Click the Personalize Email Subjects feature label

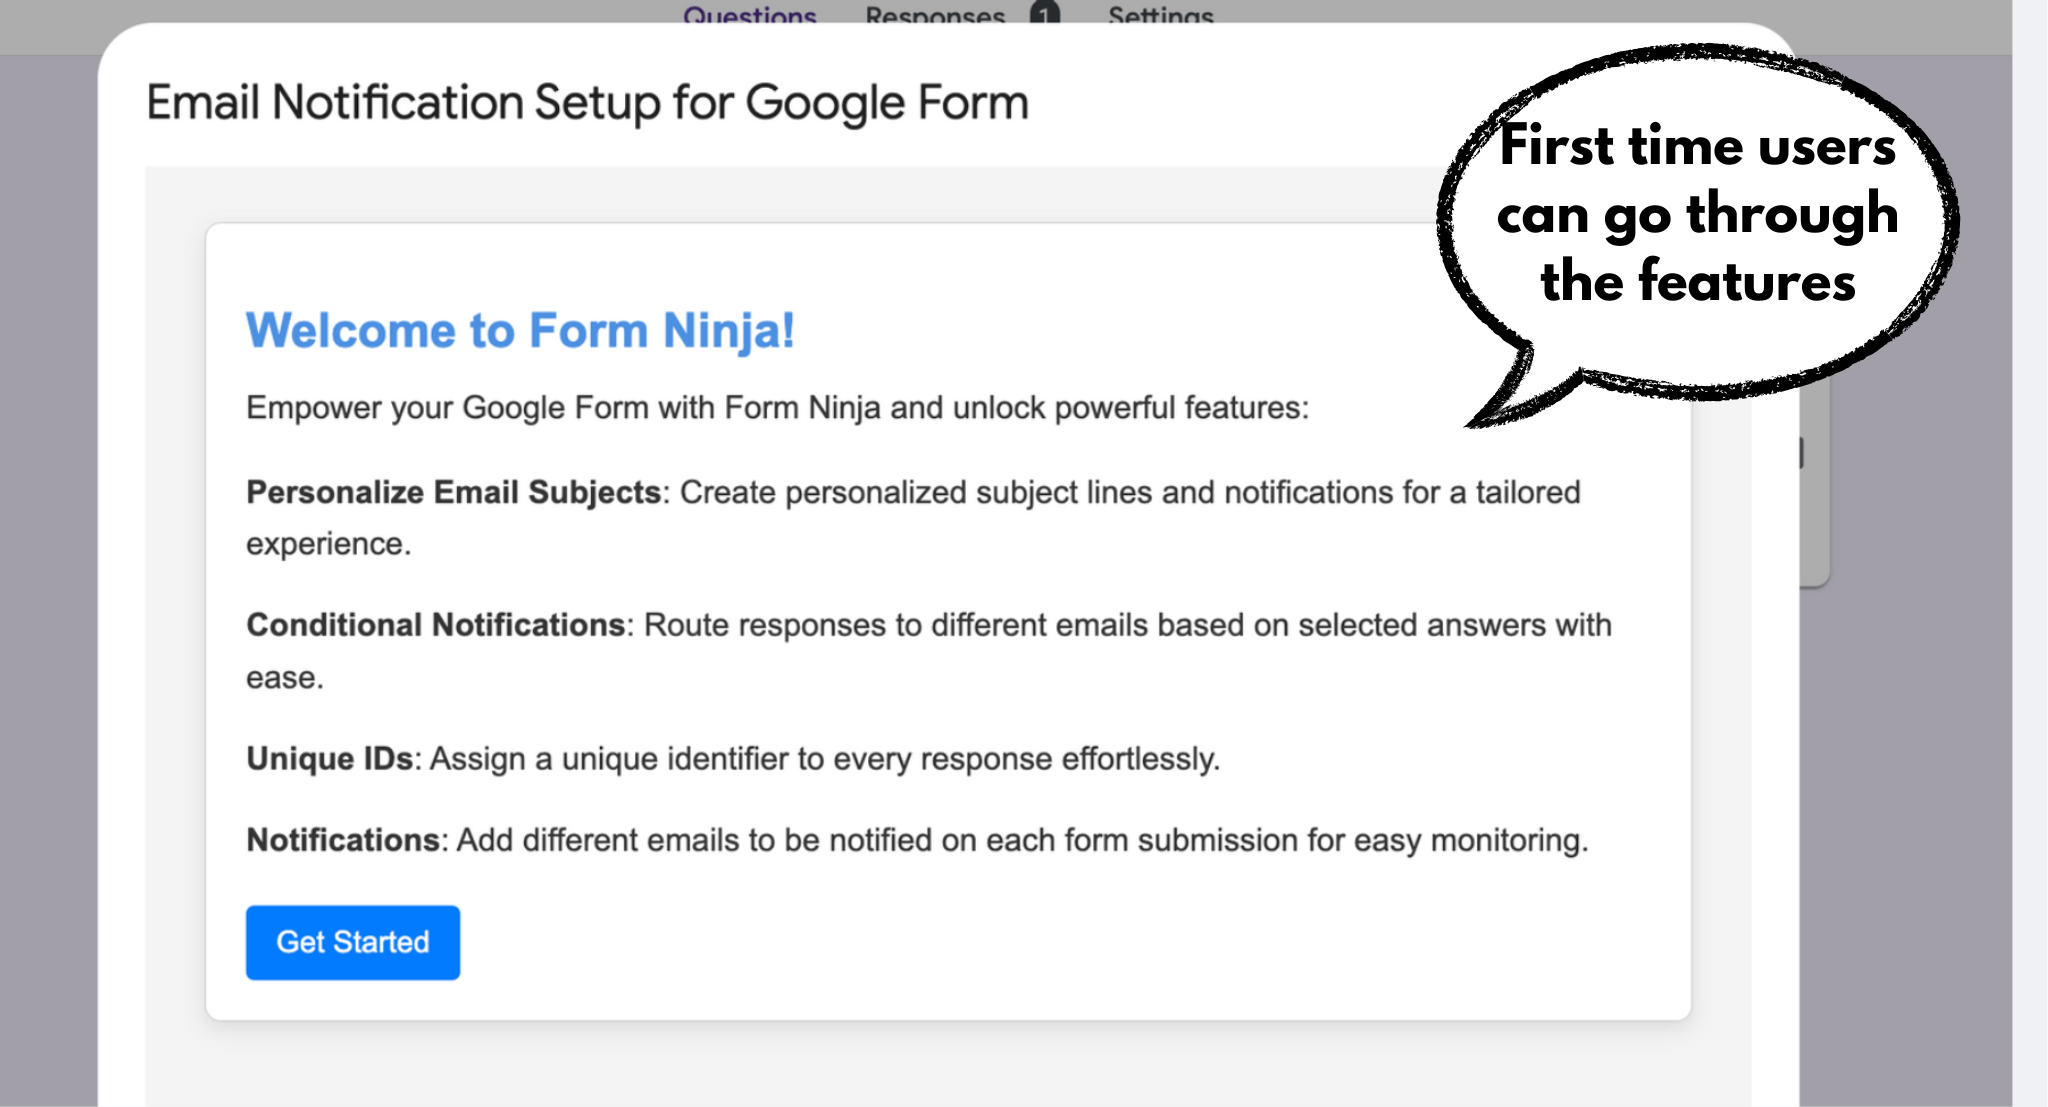[x=453, y=492]
